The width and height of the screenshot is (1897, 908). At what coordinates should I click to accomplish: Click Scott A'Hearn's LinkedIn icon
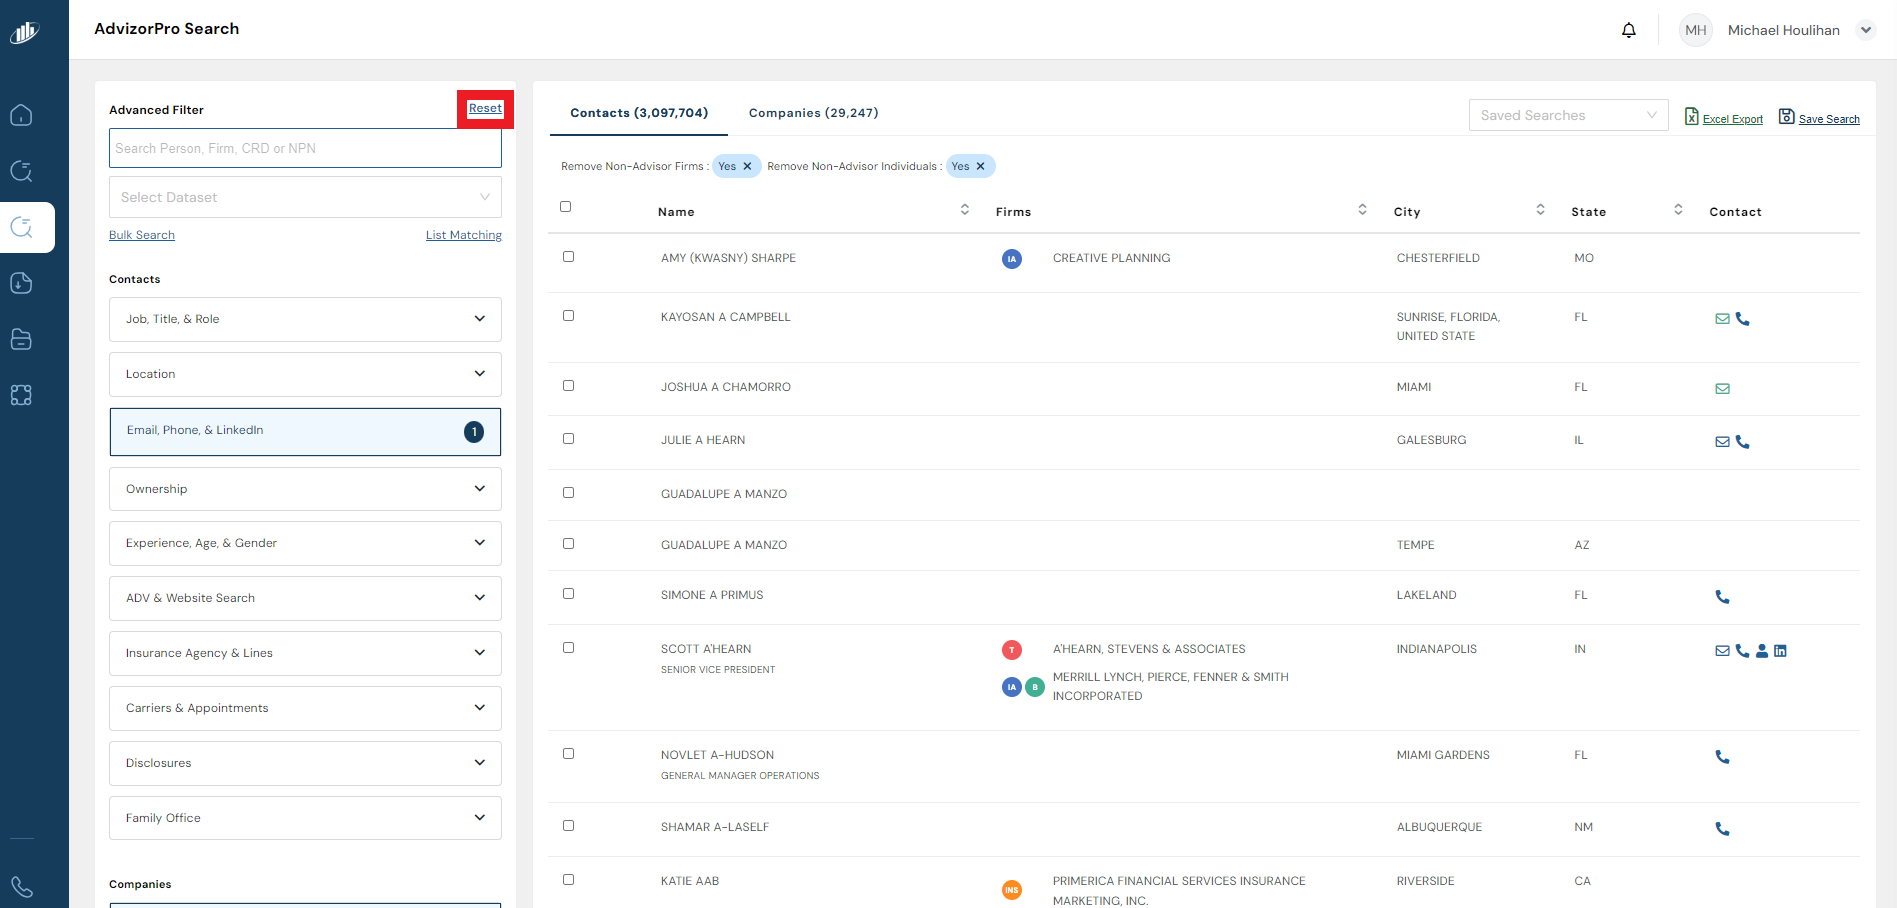1780,651
